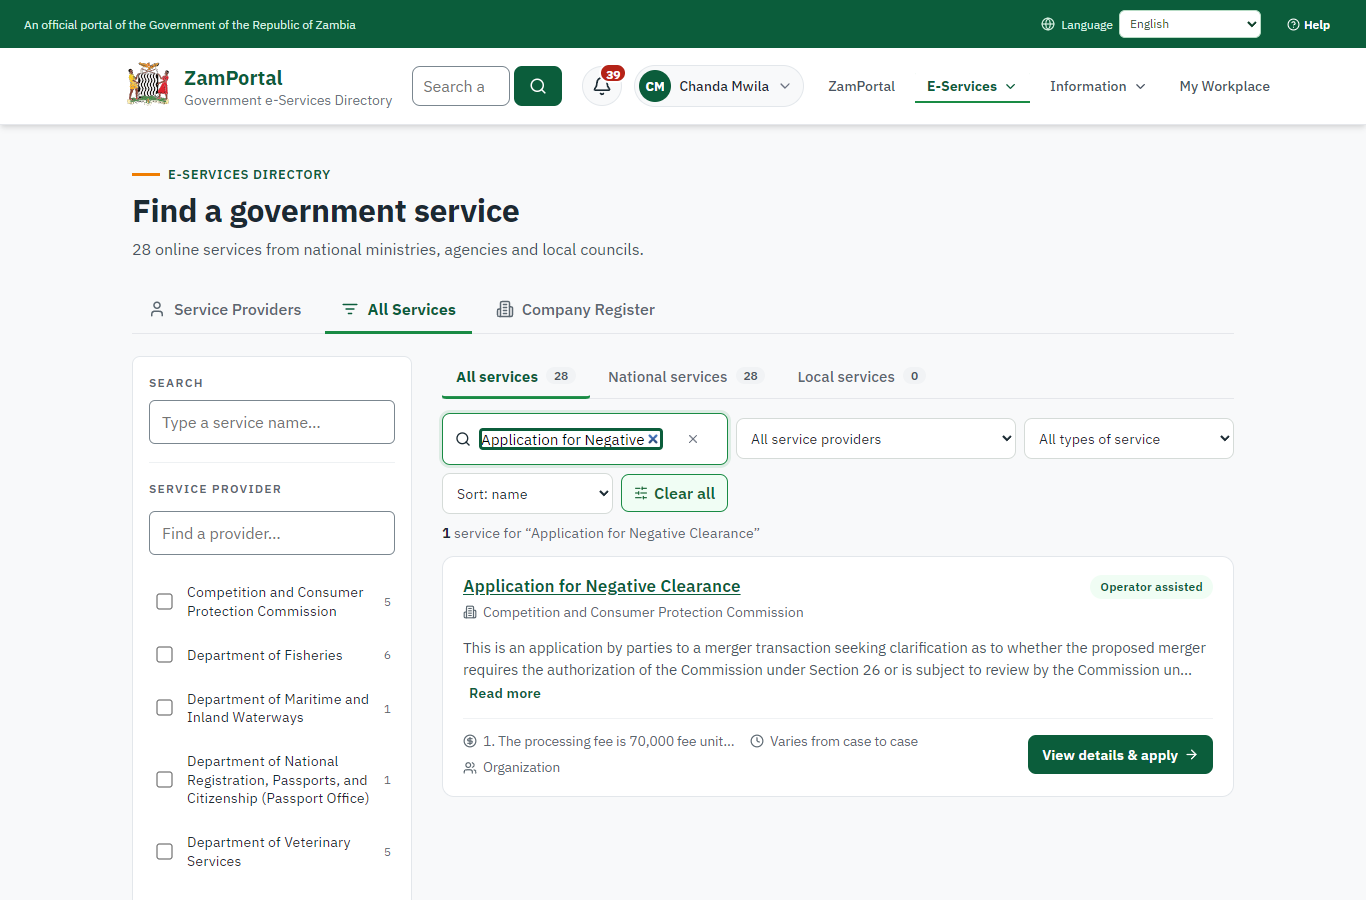Viewport: 1366px width, 900px height.
Task: Open the All Services main tab
Action: [399, 310]
